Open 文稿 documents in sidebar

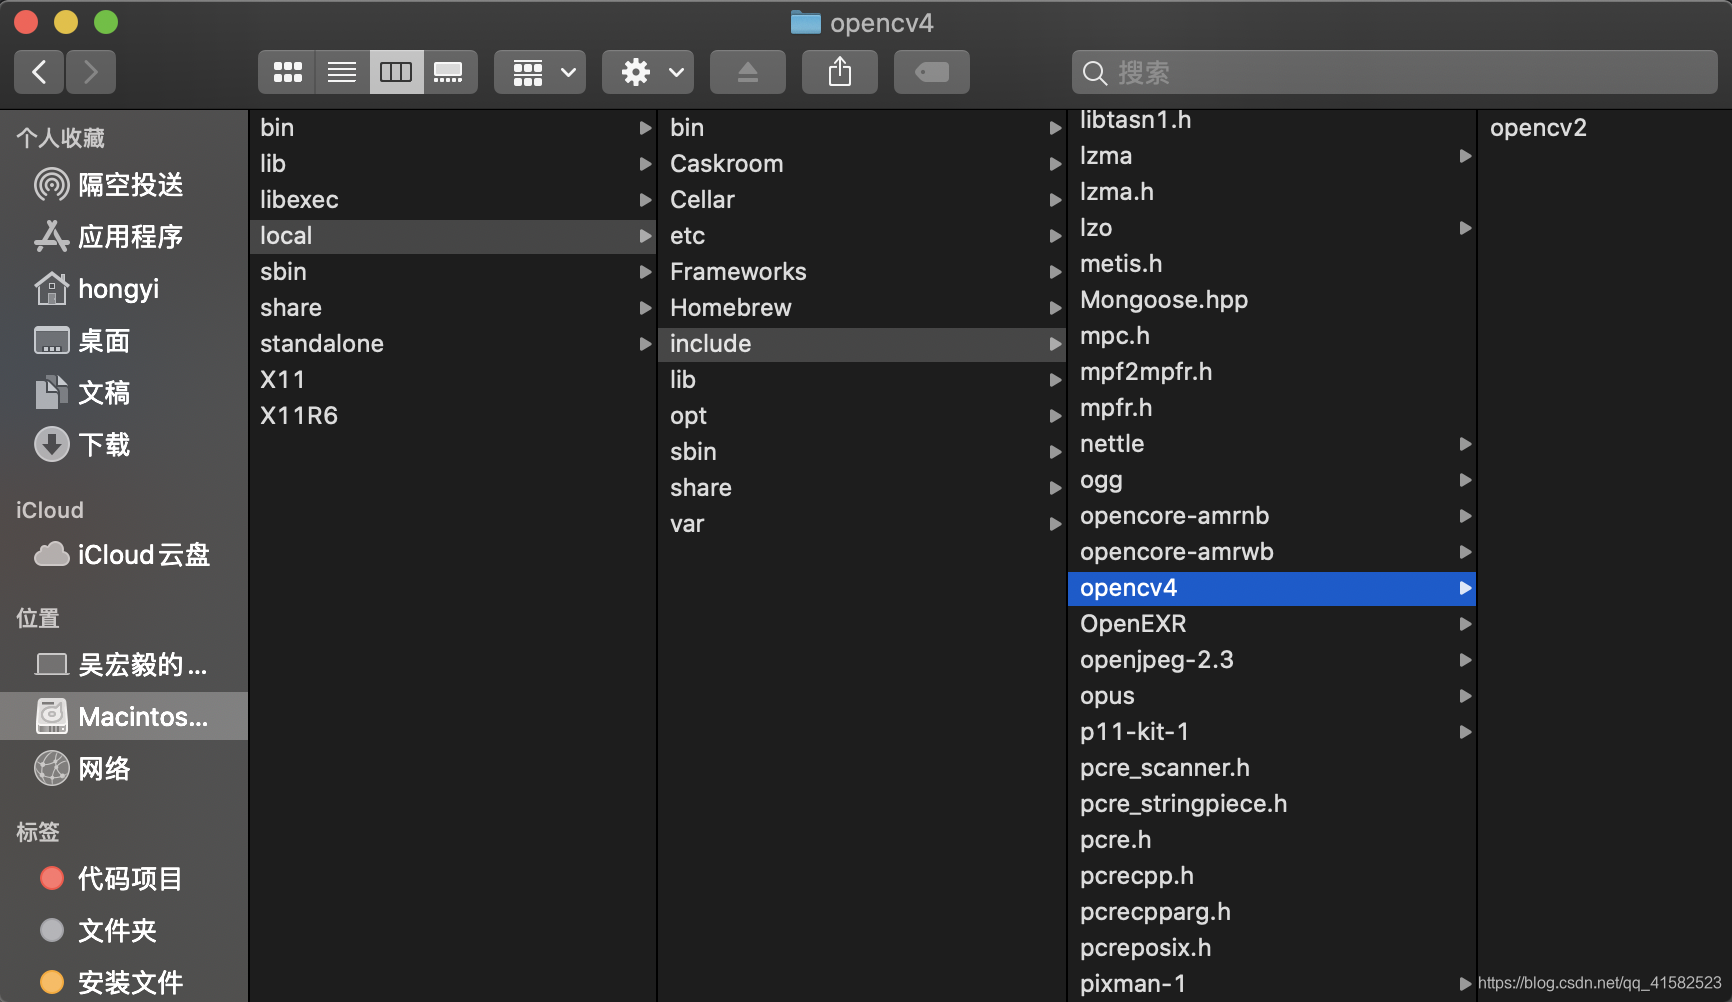pyautogui.click(x=124, y=393)
